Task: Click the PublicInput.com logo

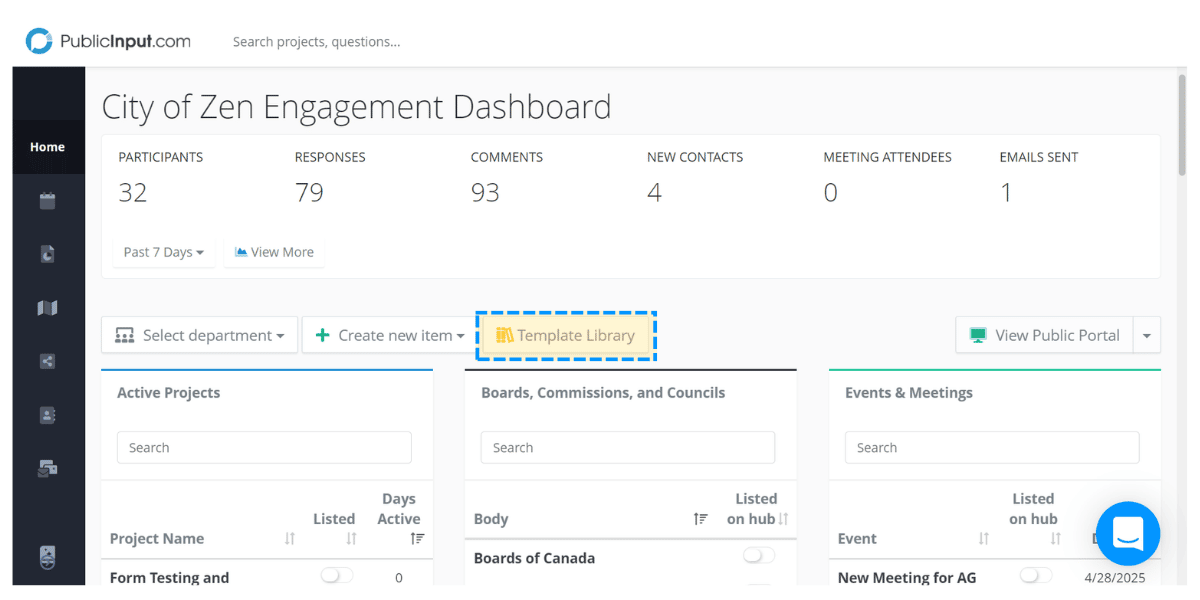Action: 108,41
